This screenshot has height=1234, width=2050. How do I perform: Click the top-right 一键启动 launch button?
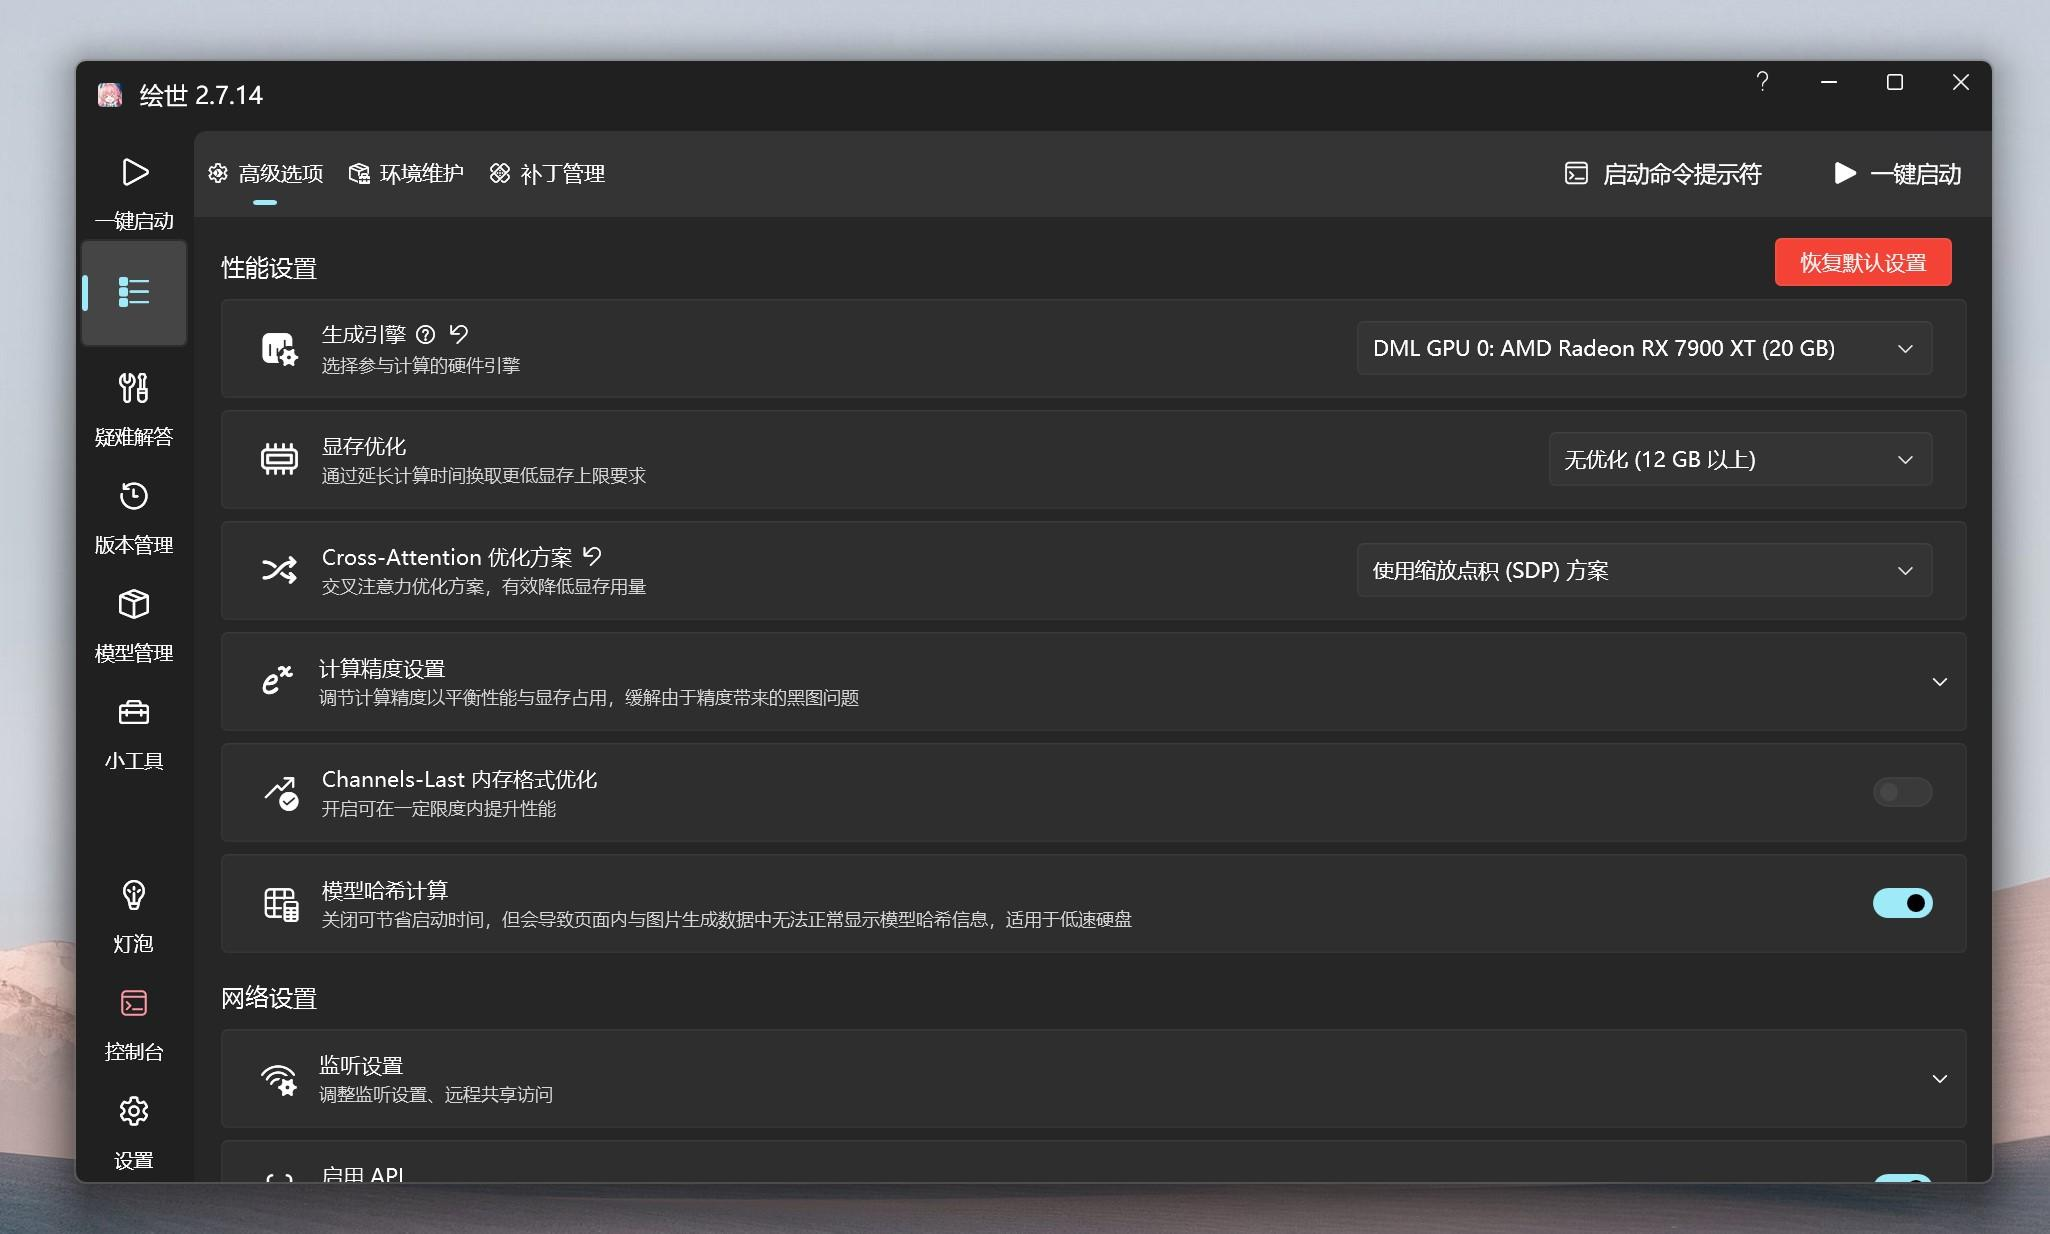1897,174
